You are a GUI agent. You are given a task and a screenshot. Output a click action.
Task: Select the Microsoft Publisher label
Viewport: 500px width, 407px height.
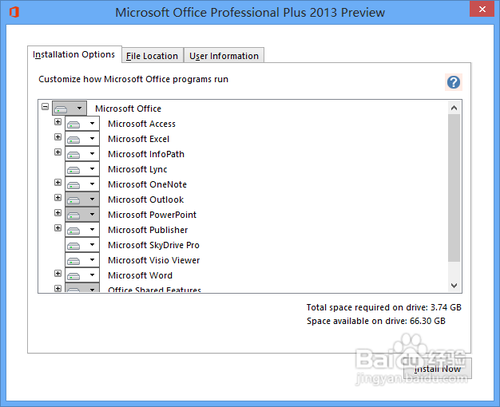tap(148, 230)
